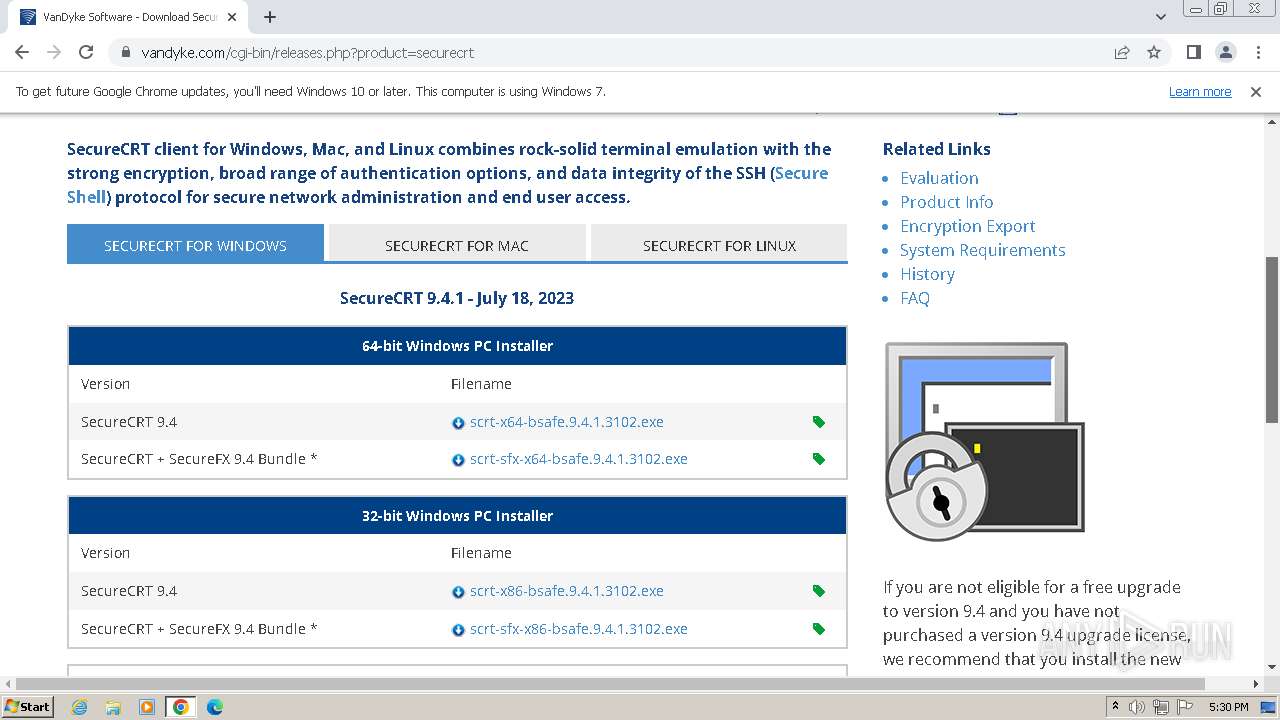Click Learn more about Chrome updates

click(1200, 91)
